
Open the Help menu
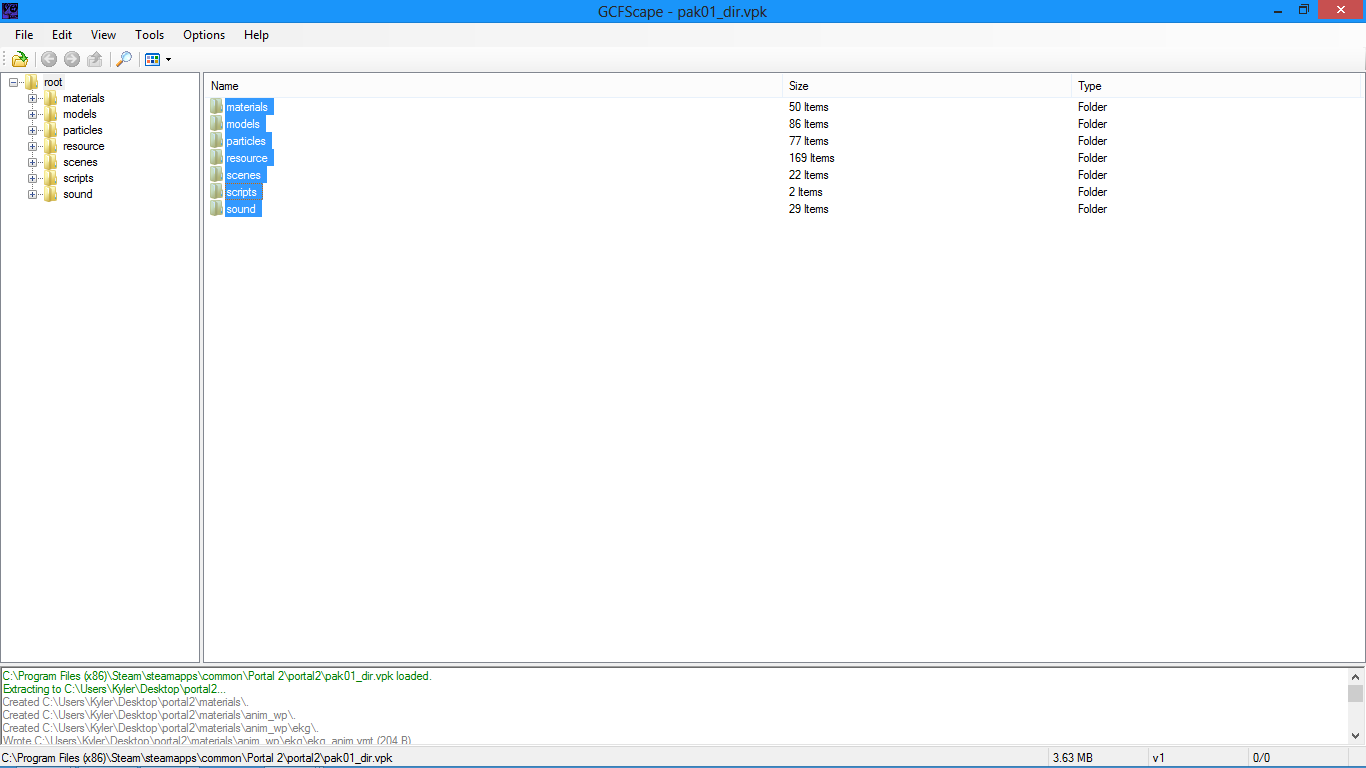coord(256,35)
